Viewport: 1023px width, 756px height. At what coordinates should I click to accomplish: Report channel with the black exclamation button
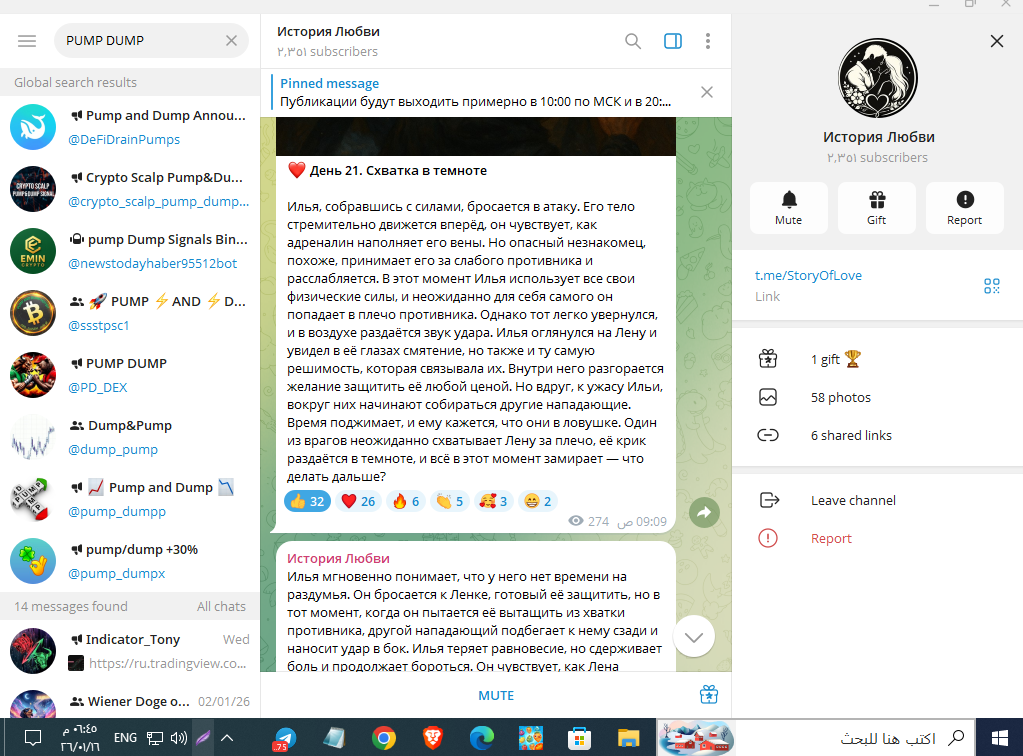point(964,208)
